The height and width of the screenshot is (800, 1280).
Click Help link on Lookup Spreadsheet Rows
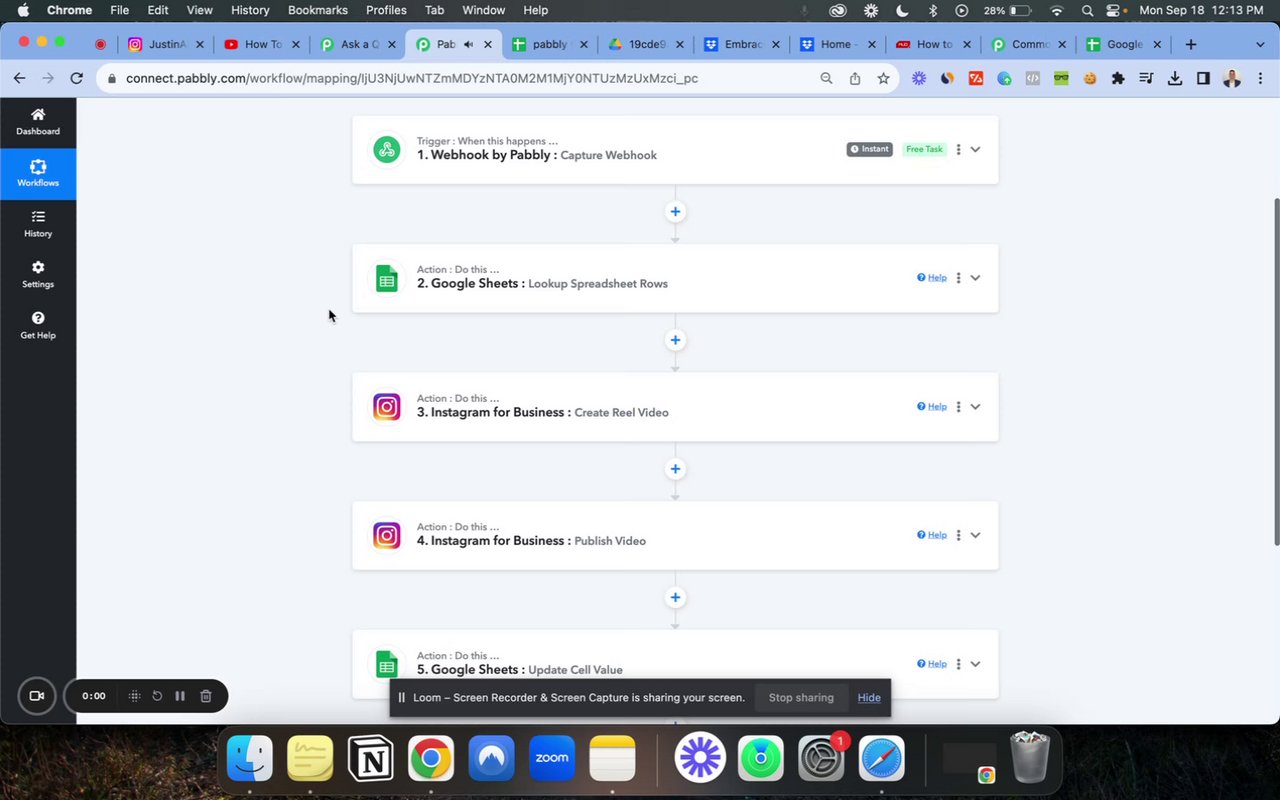pyautogui.click(x=932, y=278)
